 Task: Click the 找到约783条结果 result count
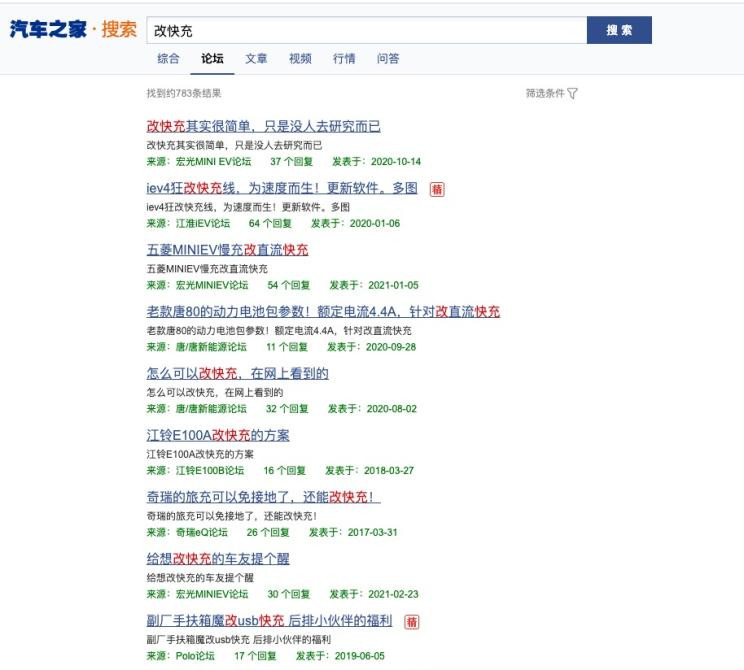(184, 93)
